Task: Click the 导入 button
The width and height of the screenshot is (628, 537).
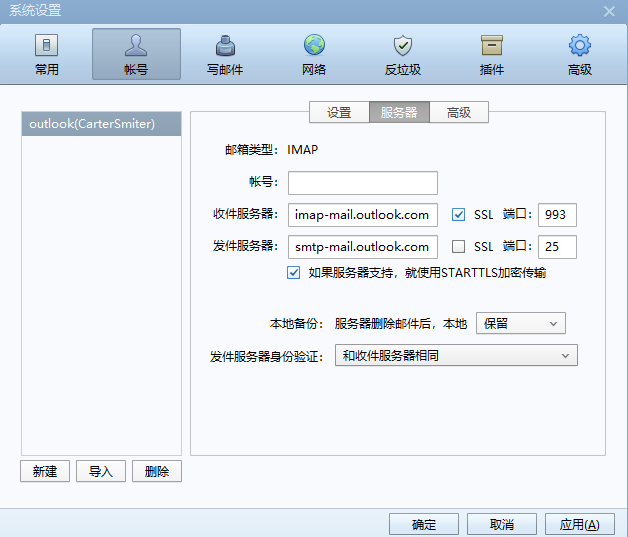Action: click(101, 471)
